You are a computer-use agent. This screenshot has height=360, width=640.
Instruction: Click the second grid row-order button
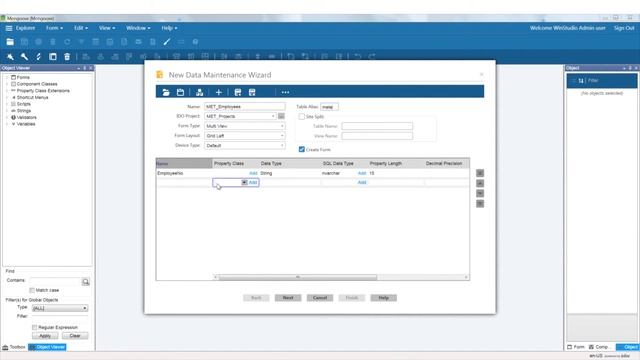point(480,183)
